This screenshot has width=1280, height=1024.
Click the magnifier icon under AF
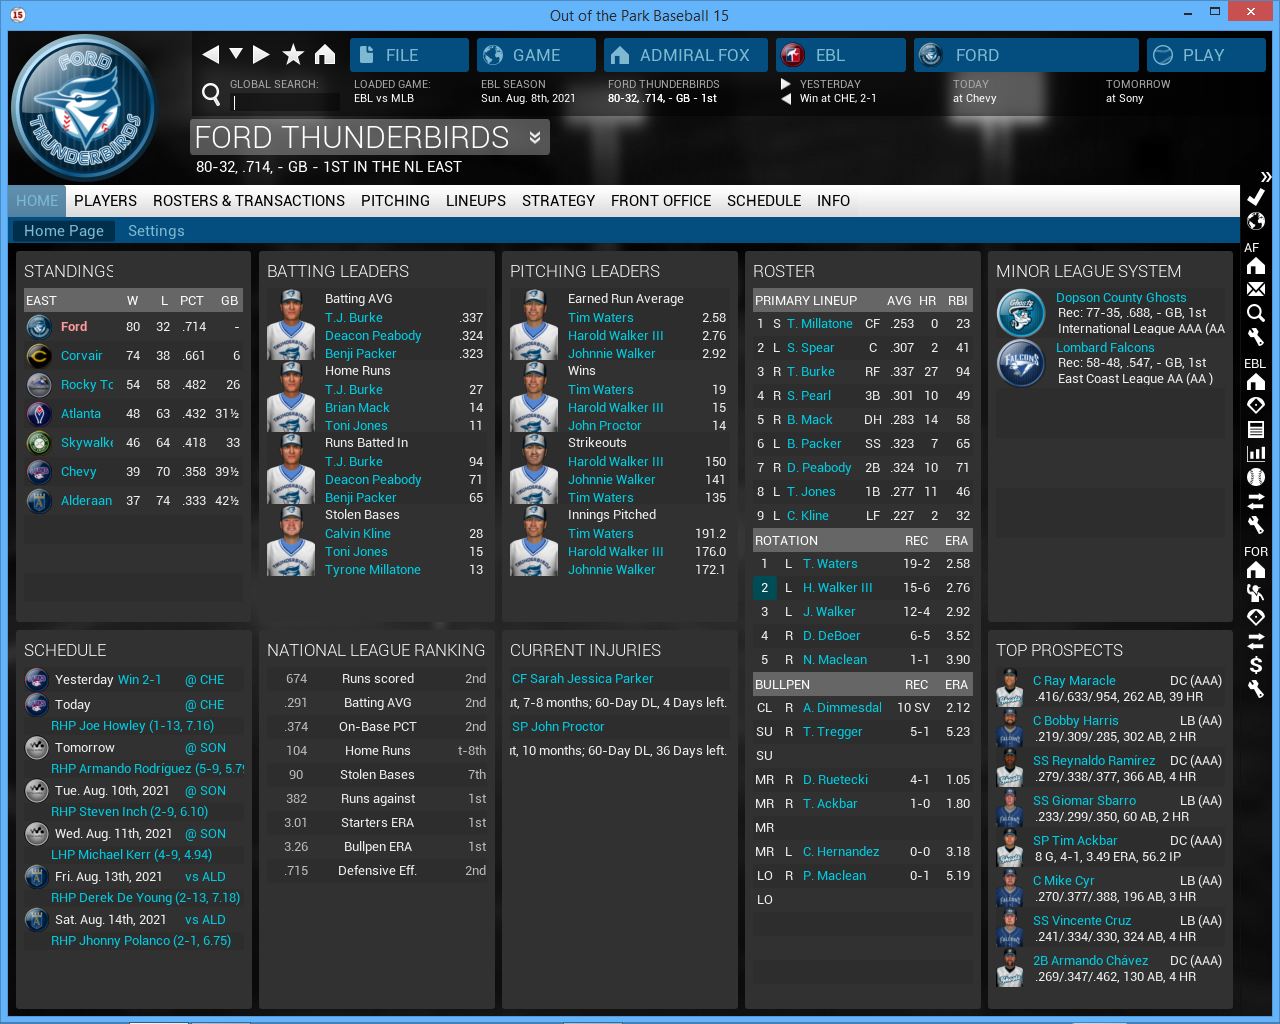coord(1256,313)
